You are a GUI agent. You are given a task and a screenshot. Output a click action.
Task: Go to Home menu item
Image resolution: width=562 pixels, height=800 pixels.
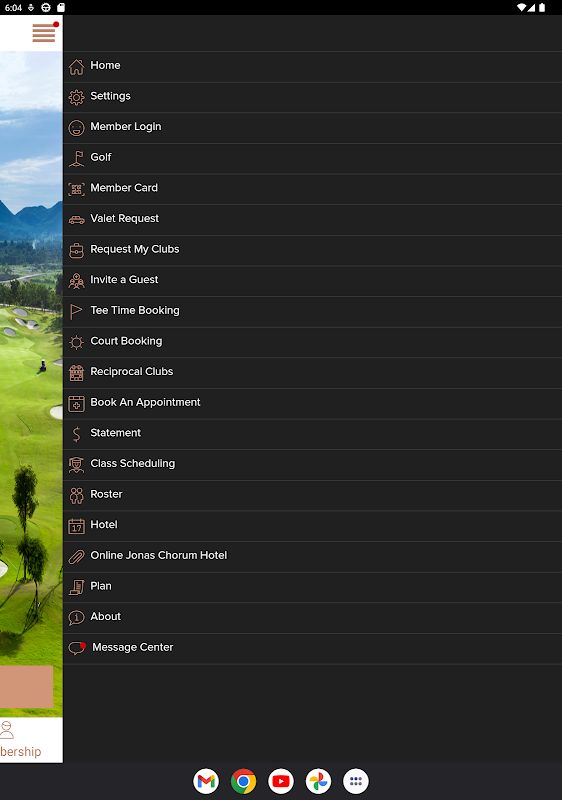point(313,67)
